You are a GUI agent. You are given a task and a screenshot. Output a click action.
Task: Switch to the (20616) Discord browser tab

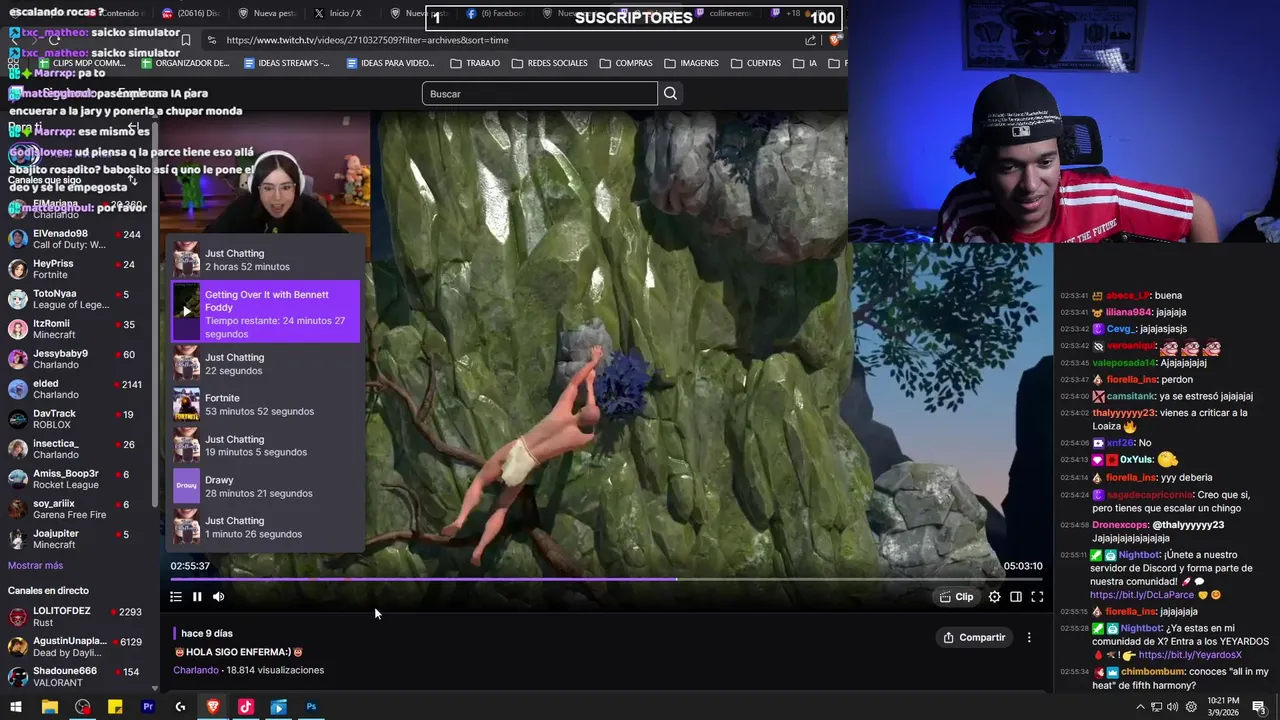[x=190, y=14]
